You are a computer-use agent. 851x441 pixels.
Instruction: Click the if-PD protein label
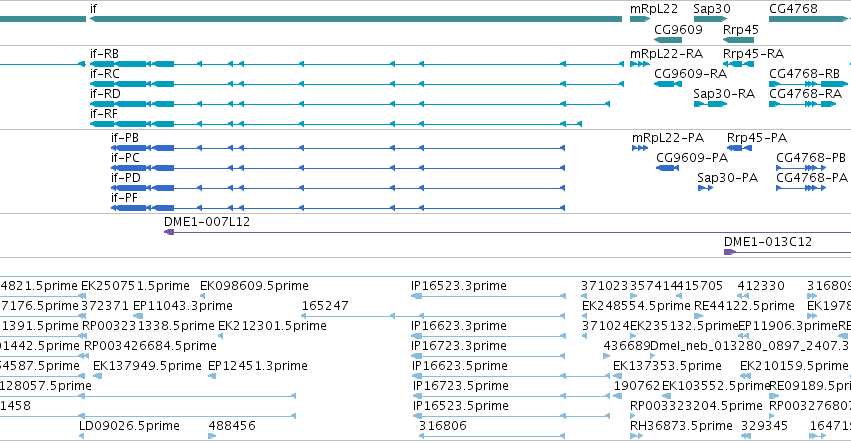(x=126, y=178)
